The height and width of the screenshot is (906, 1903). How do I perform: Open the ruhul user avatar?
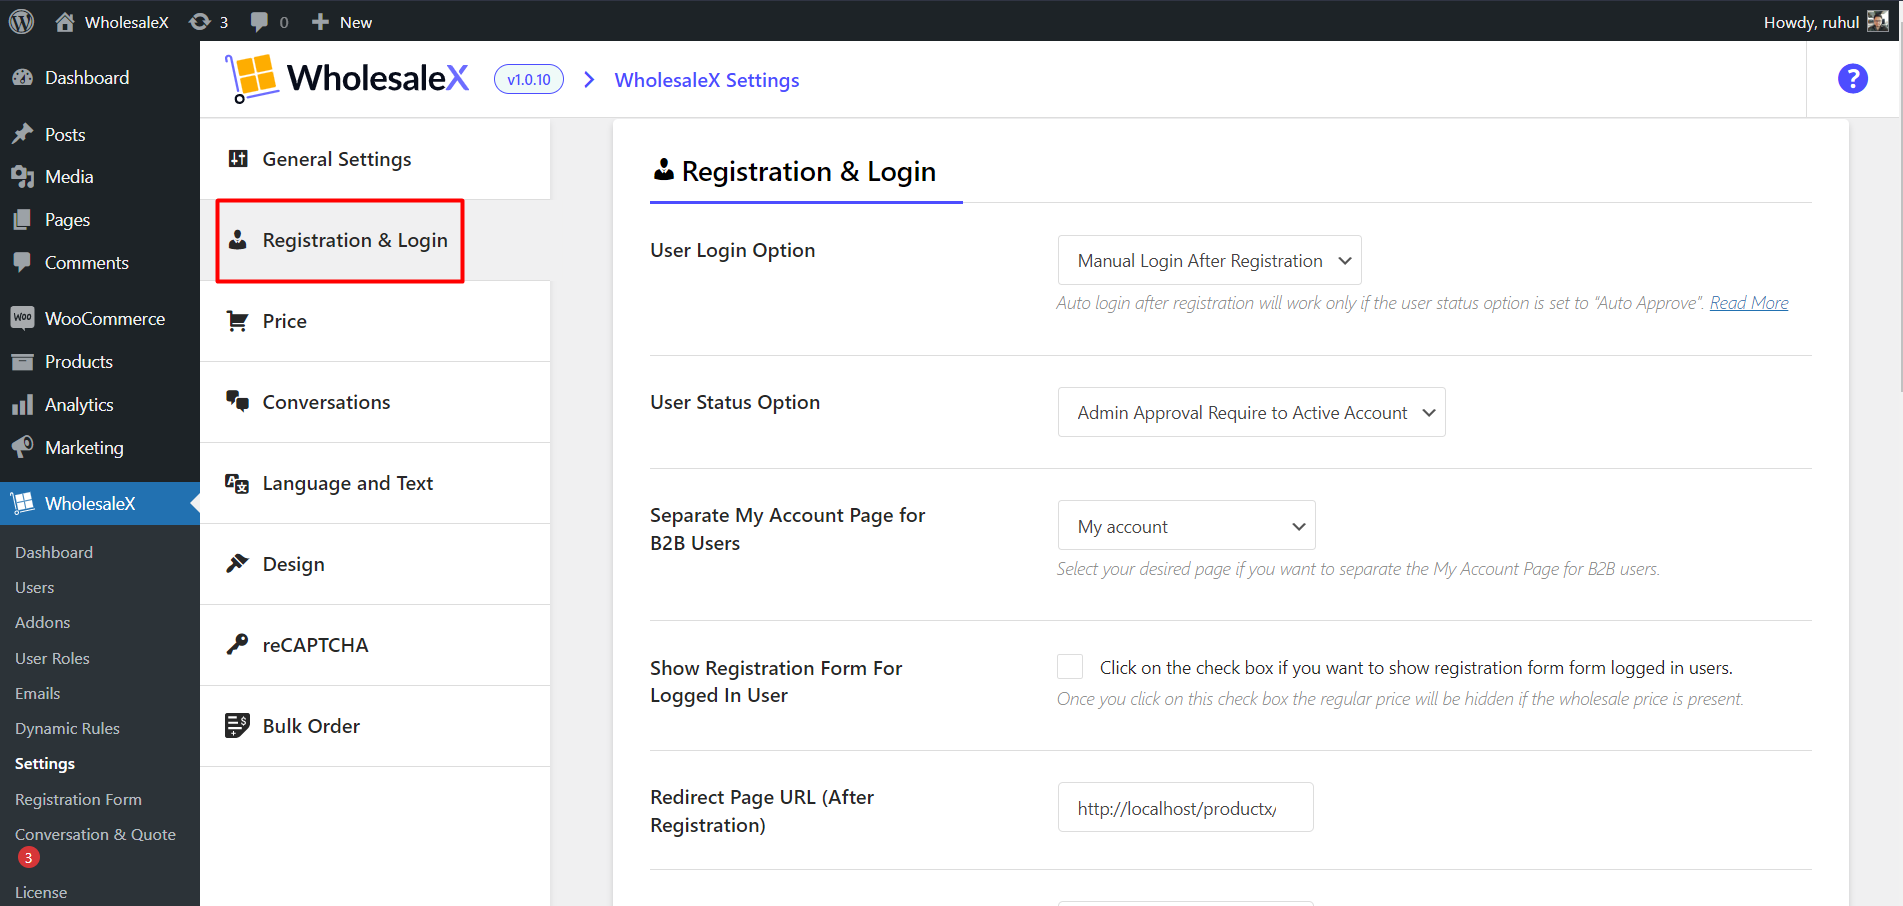pyautogui.click(x=1878, y=21)
